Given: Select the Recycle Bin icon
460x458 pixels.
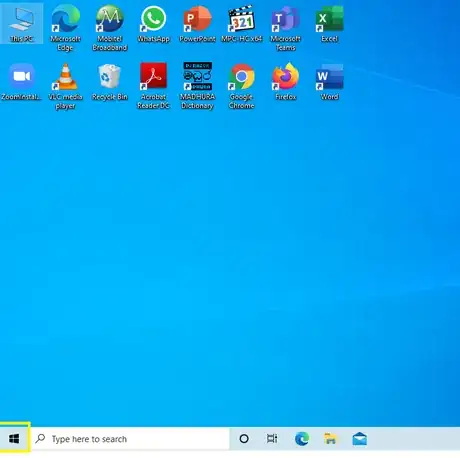Looking at the screenshot, I should click(x=110, y=82).
